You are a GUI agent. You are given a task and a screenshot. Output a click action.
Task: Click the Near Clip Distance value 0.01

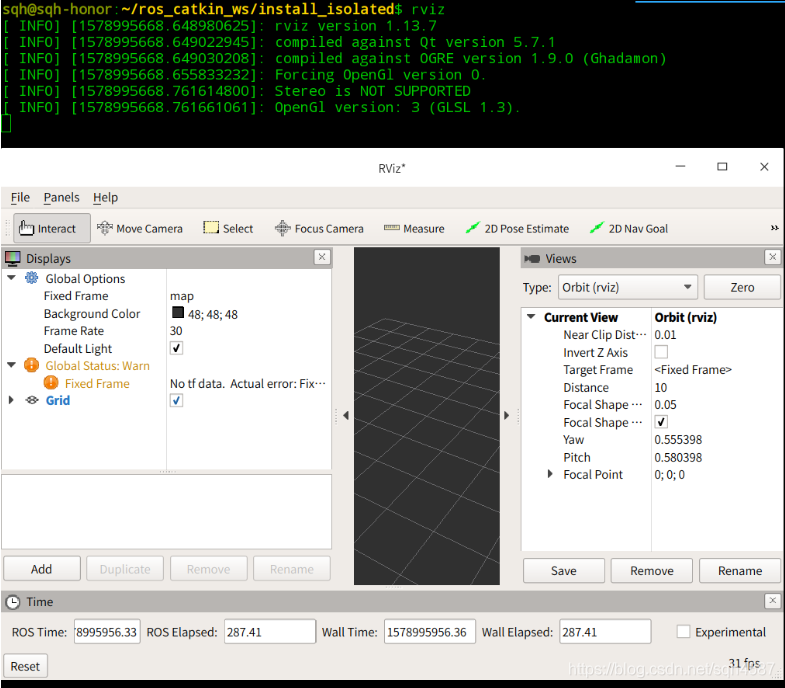point(665,334)
